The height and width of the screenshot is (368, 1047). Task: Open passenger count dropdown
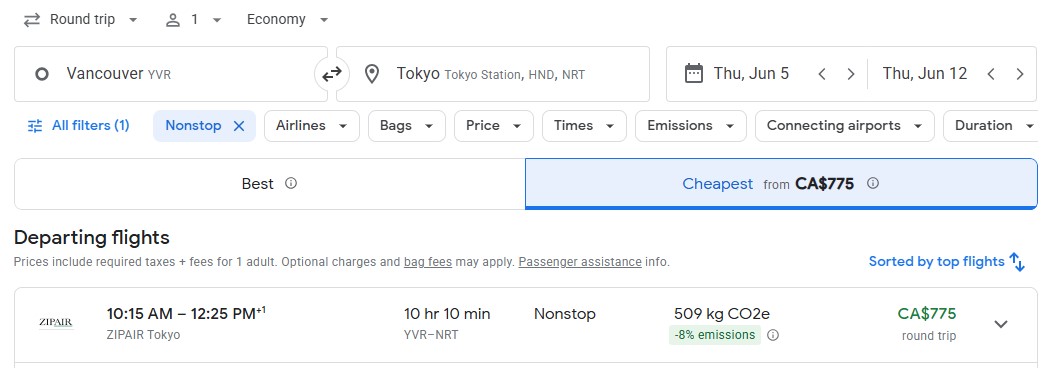[194, 19]
